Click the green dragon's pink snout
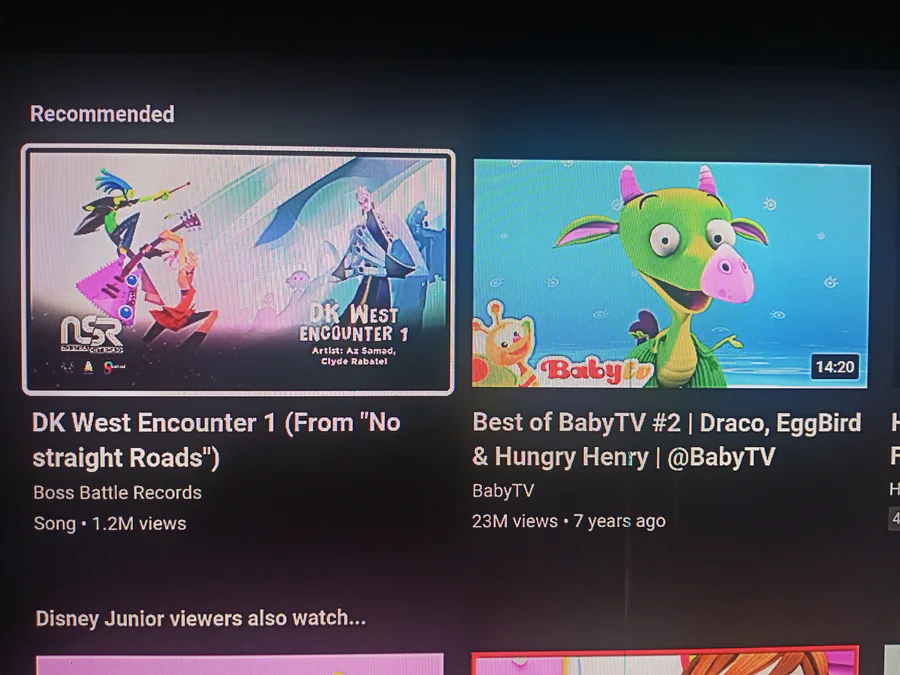This screenshot has height=675, width=900. [728, 274]
